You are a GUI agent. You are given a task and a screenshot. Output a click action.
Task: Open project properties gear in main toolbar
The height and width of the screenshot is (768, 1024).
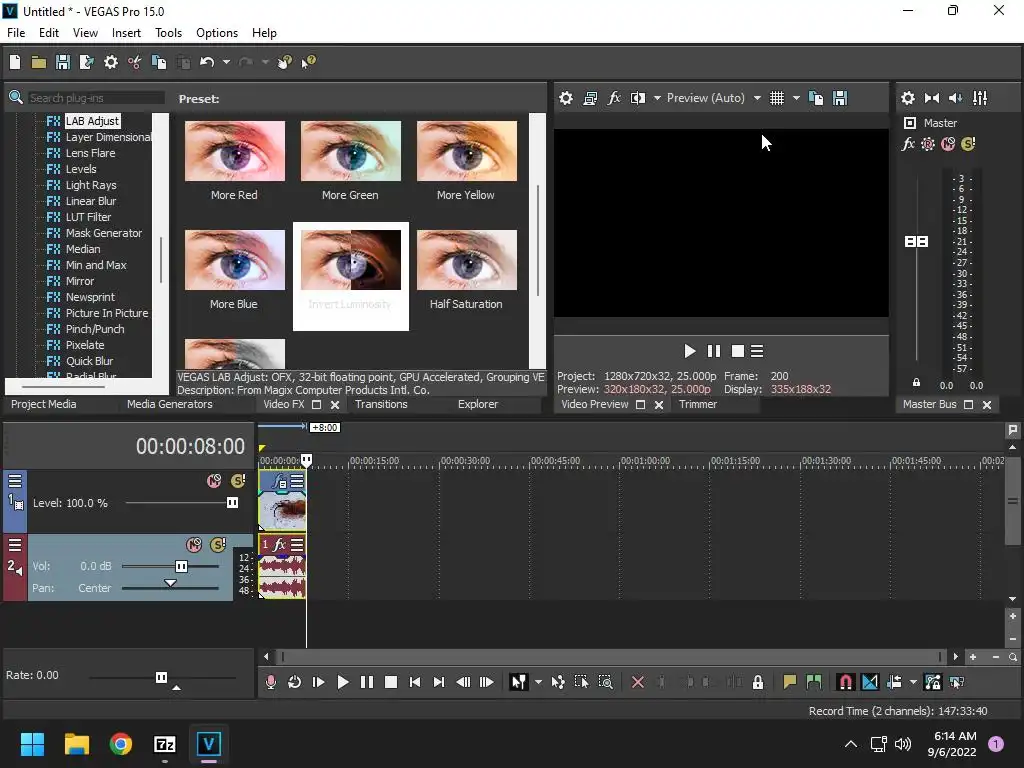111,62
